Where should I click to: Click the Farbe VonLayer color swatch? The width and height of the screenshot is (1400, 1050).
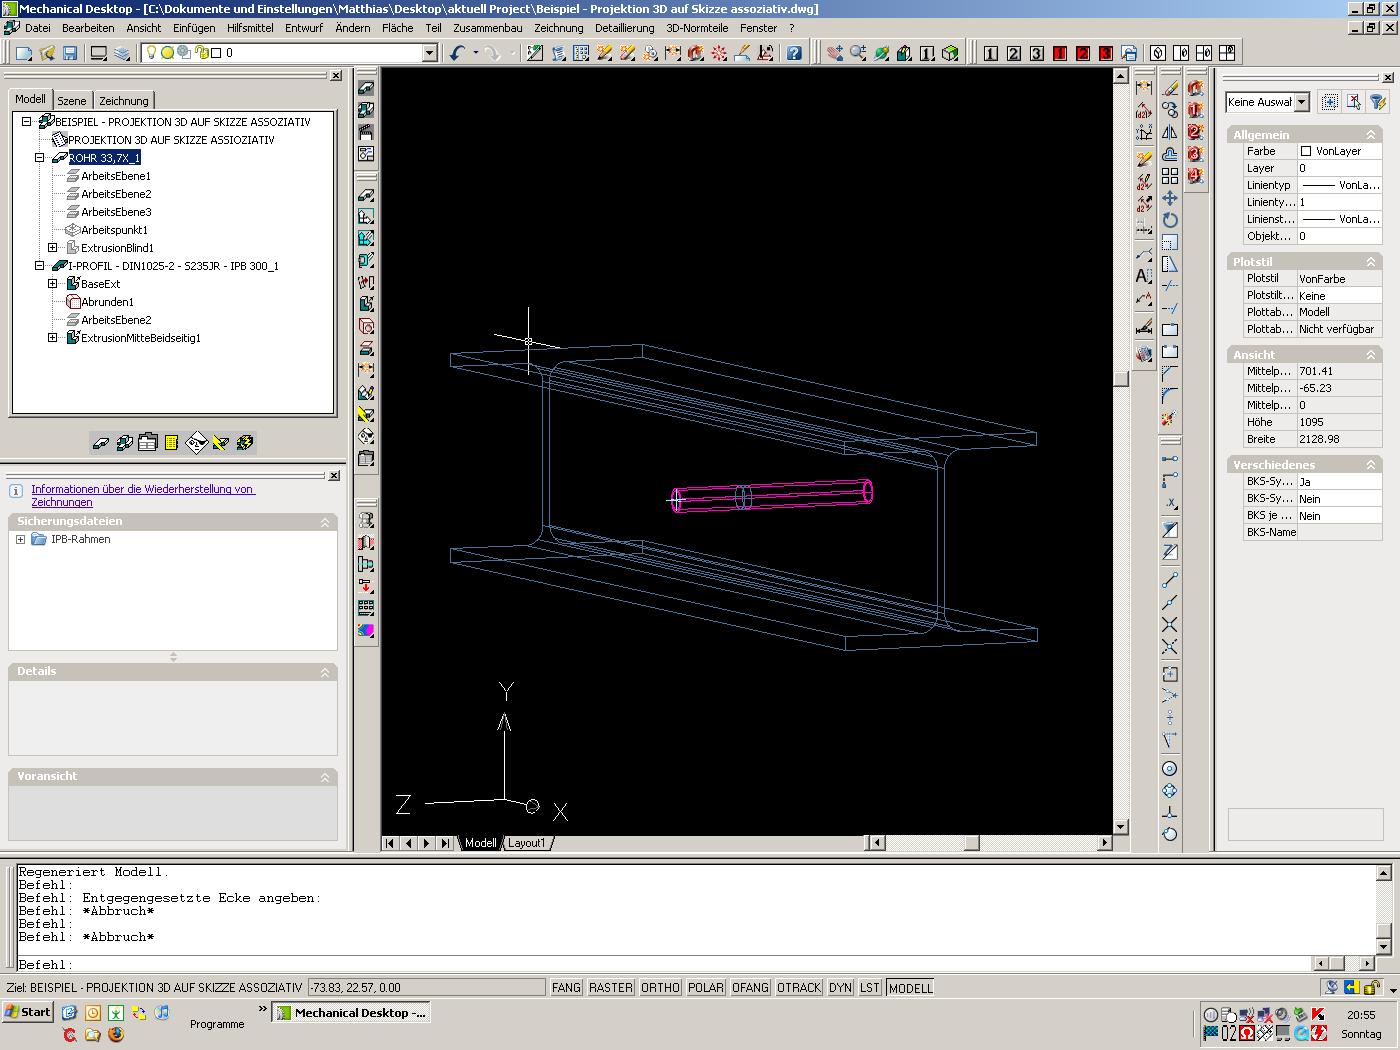(x=1306, y=151)
